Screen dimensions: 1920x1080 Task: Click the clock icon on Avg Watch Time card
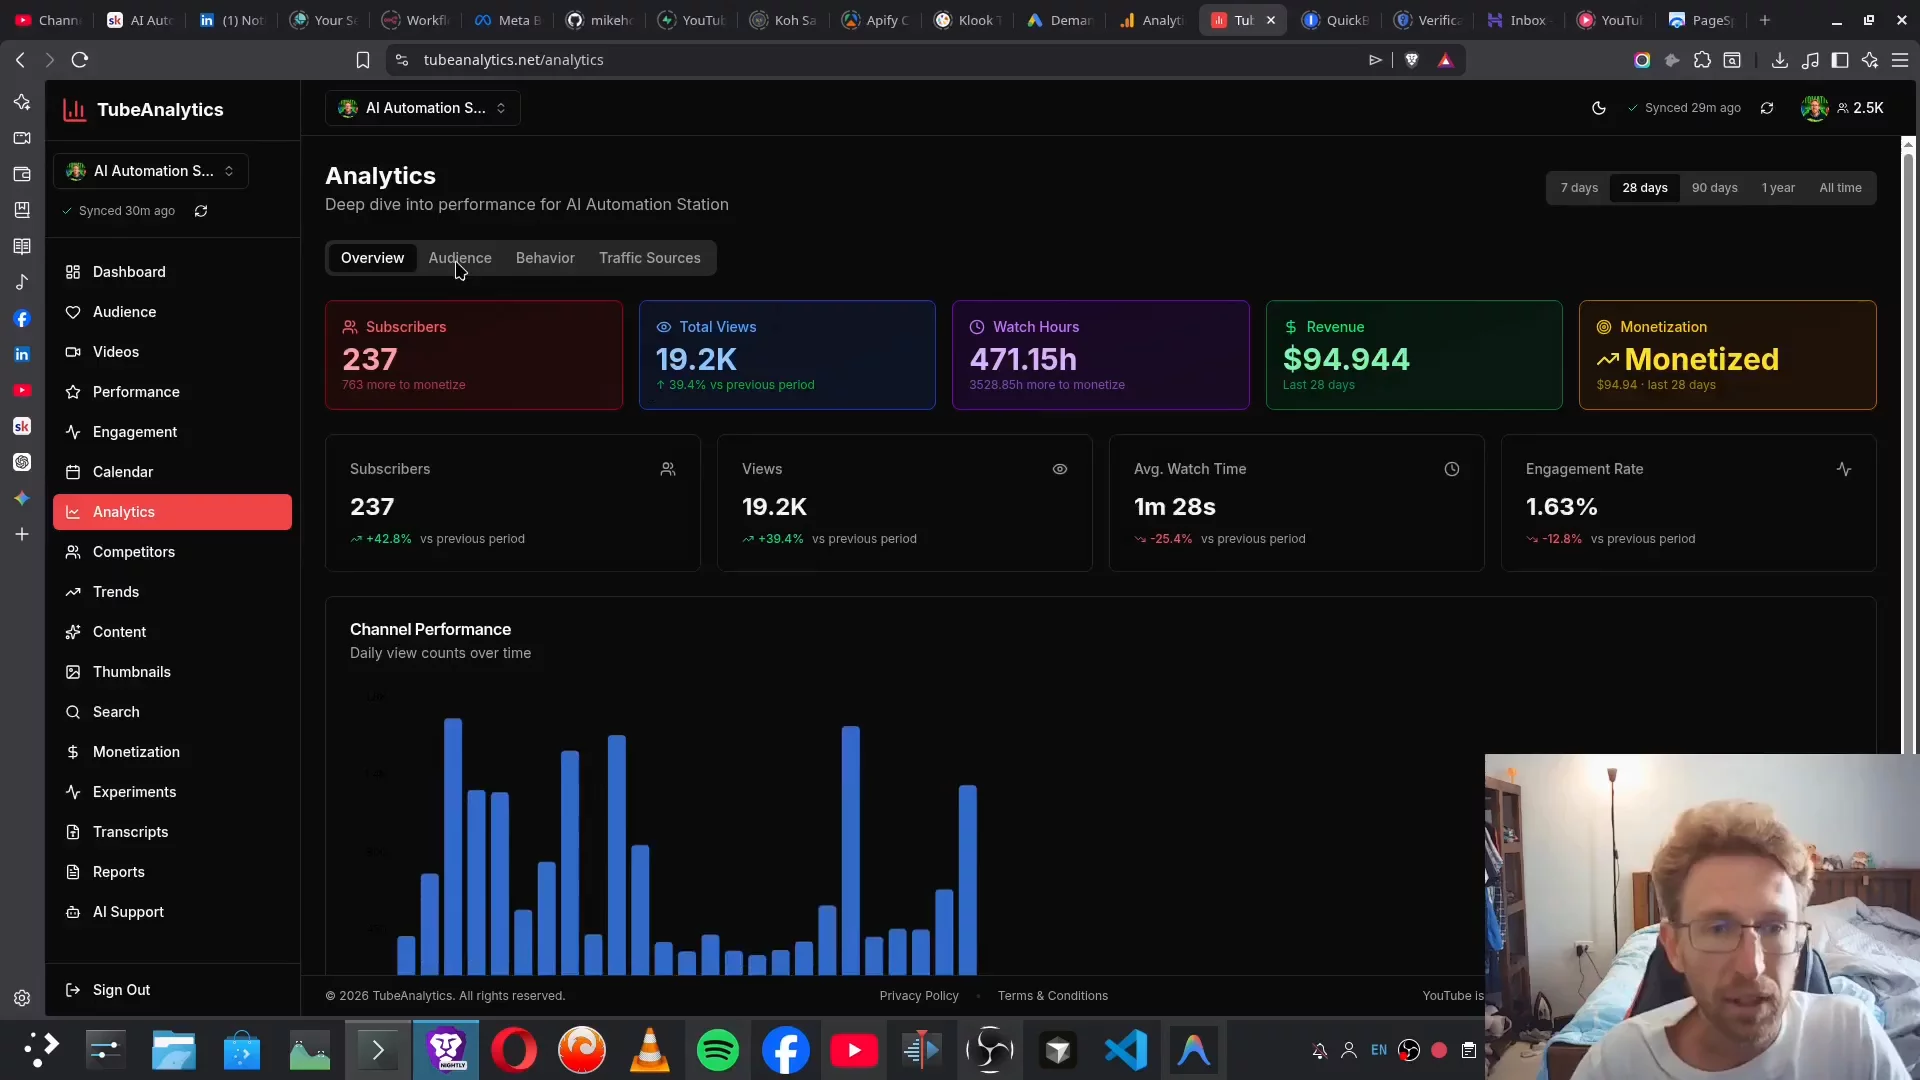tap(1451, 469)
